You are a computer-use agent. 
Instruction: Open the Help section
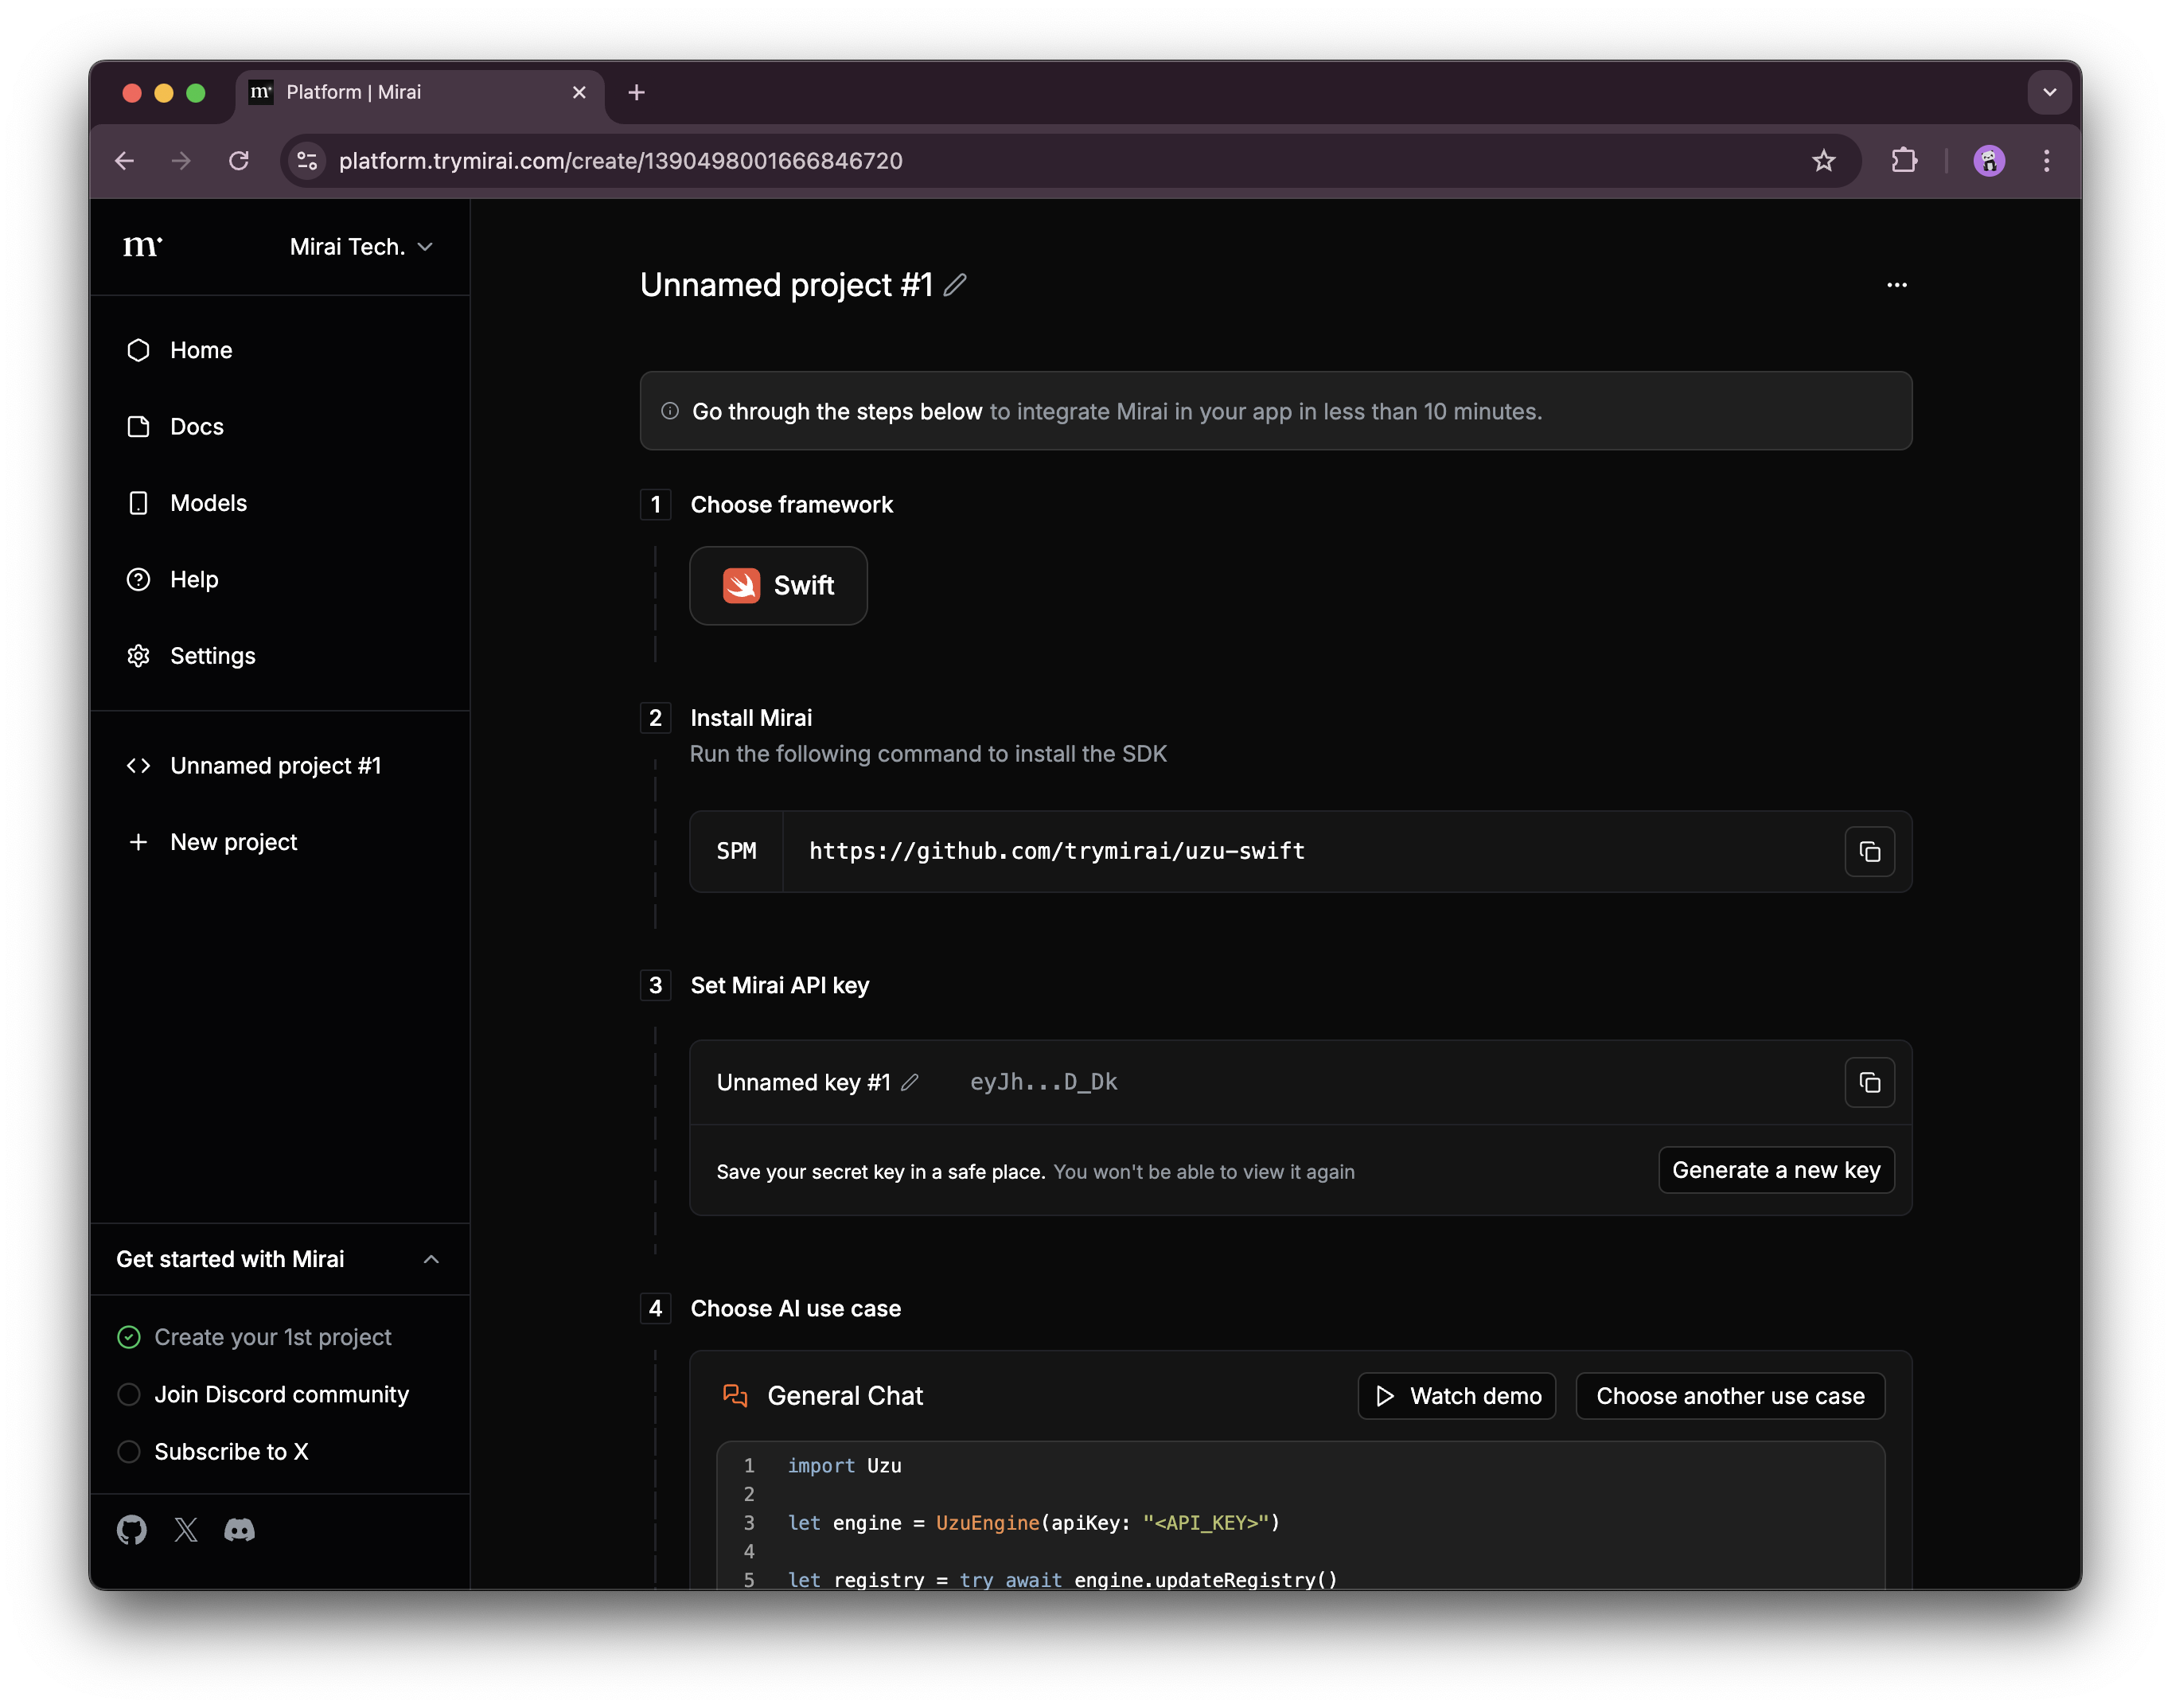click(x=194, y=580)
